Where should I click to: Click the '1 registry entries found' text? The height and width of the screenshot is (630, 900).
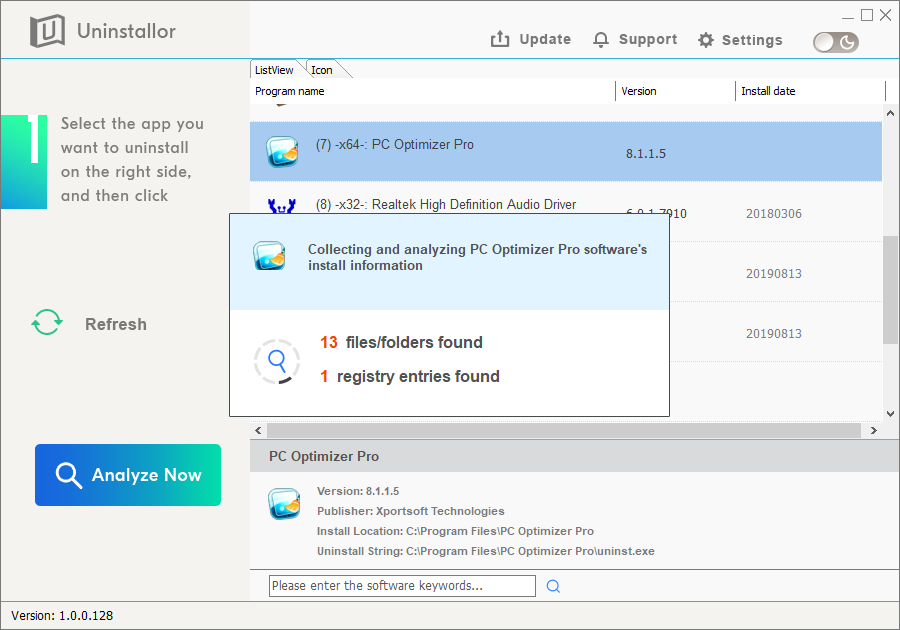410,376
